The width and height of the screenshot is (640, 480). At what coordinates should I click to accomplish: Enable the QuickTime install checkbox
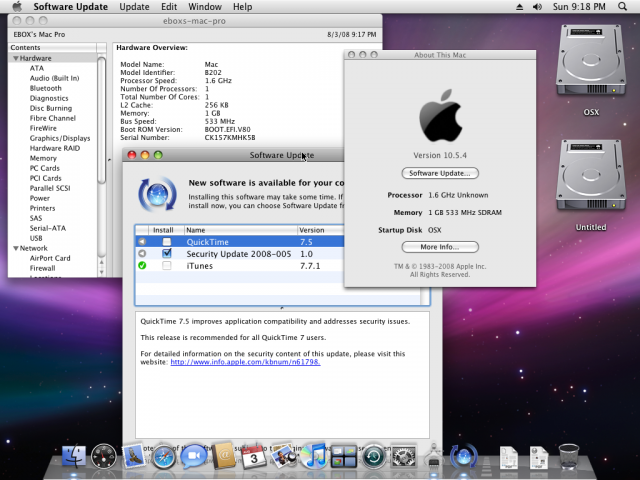point(167,242)
